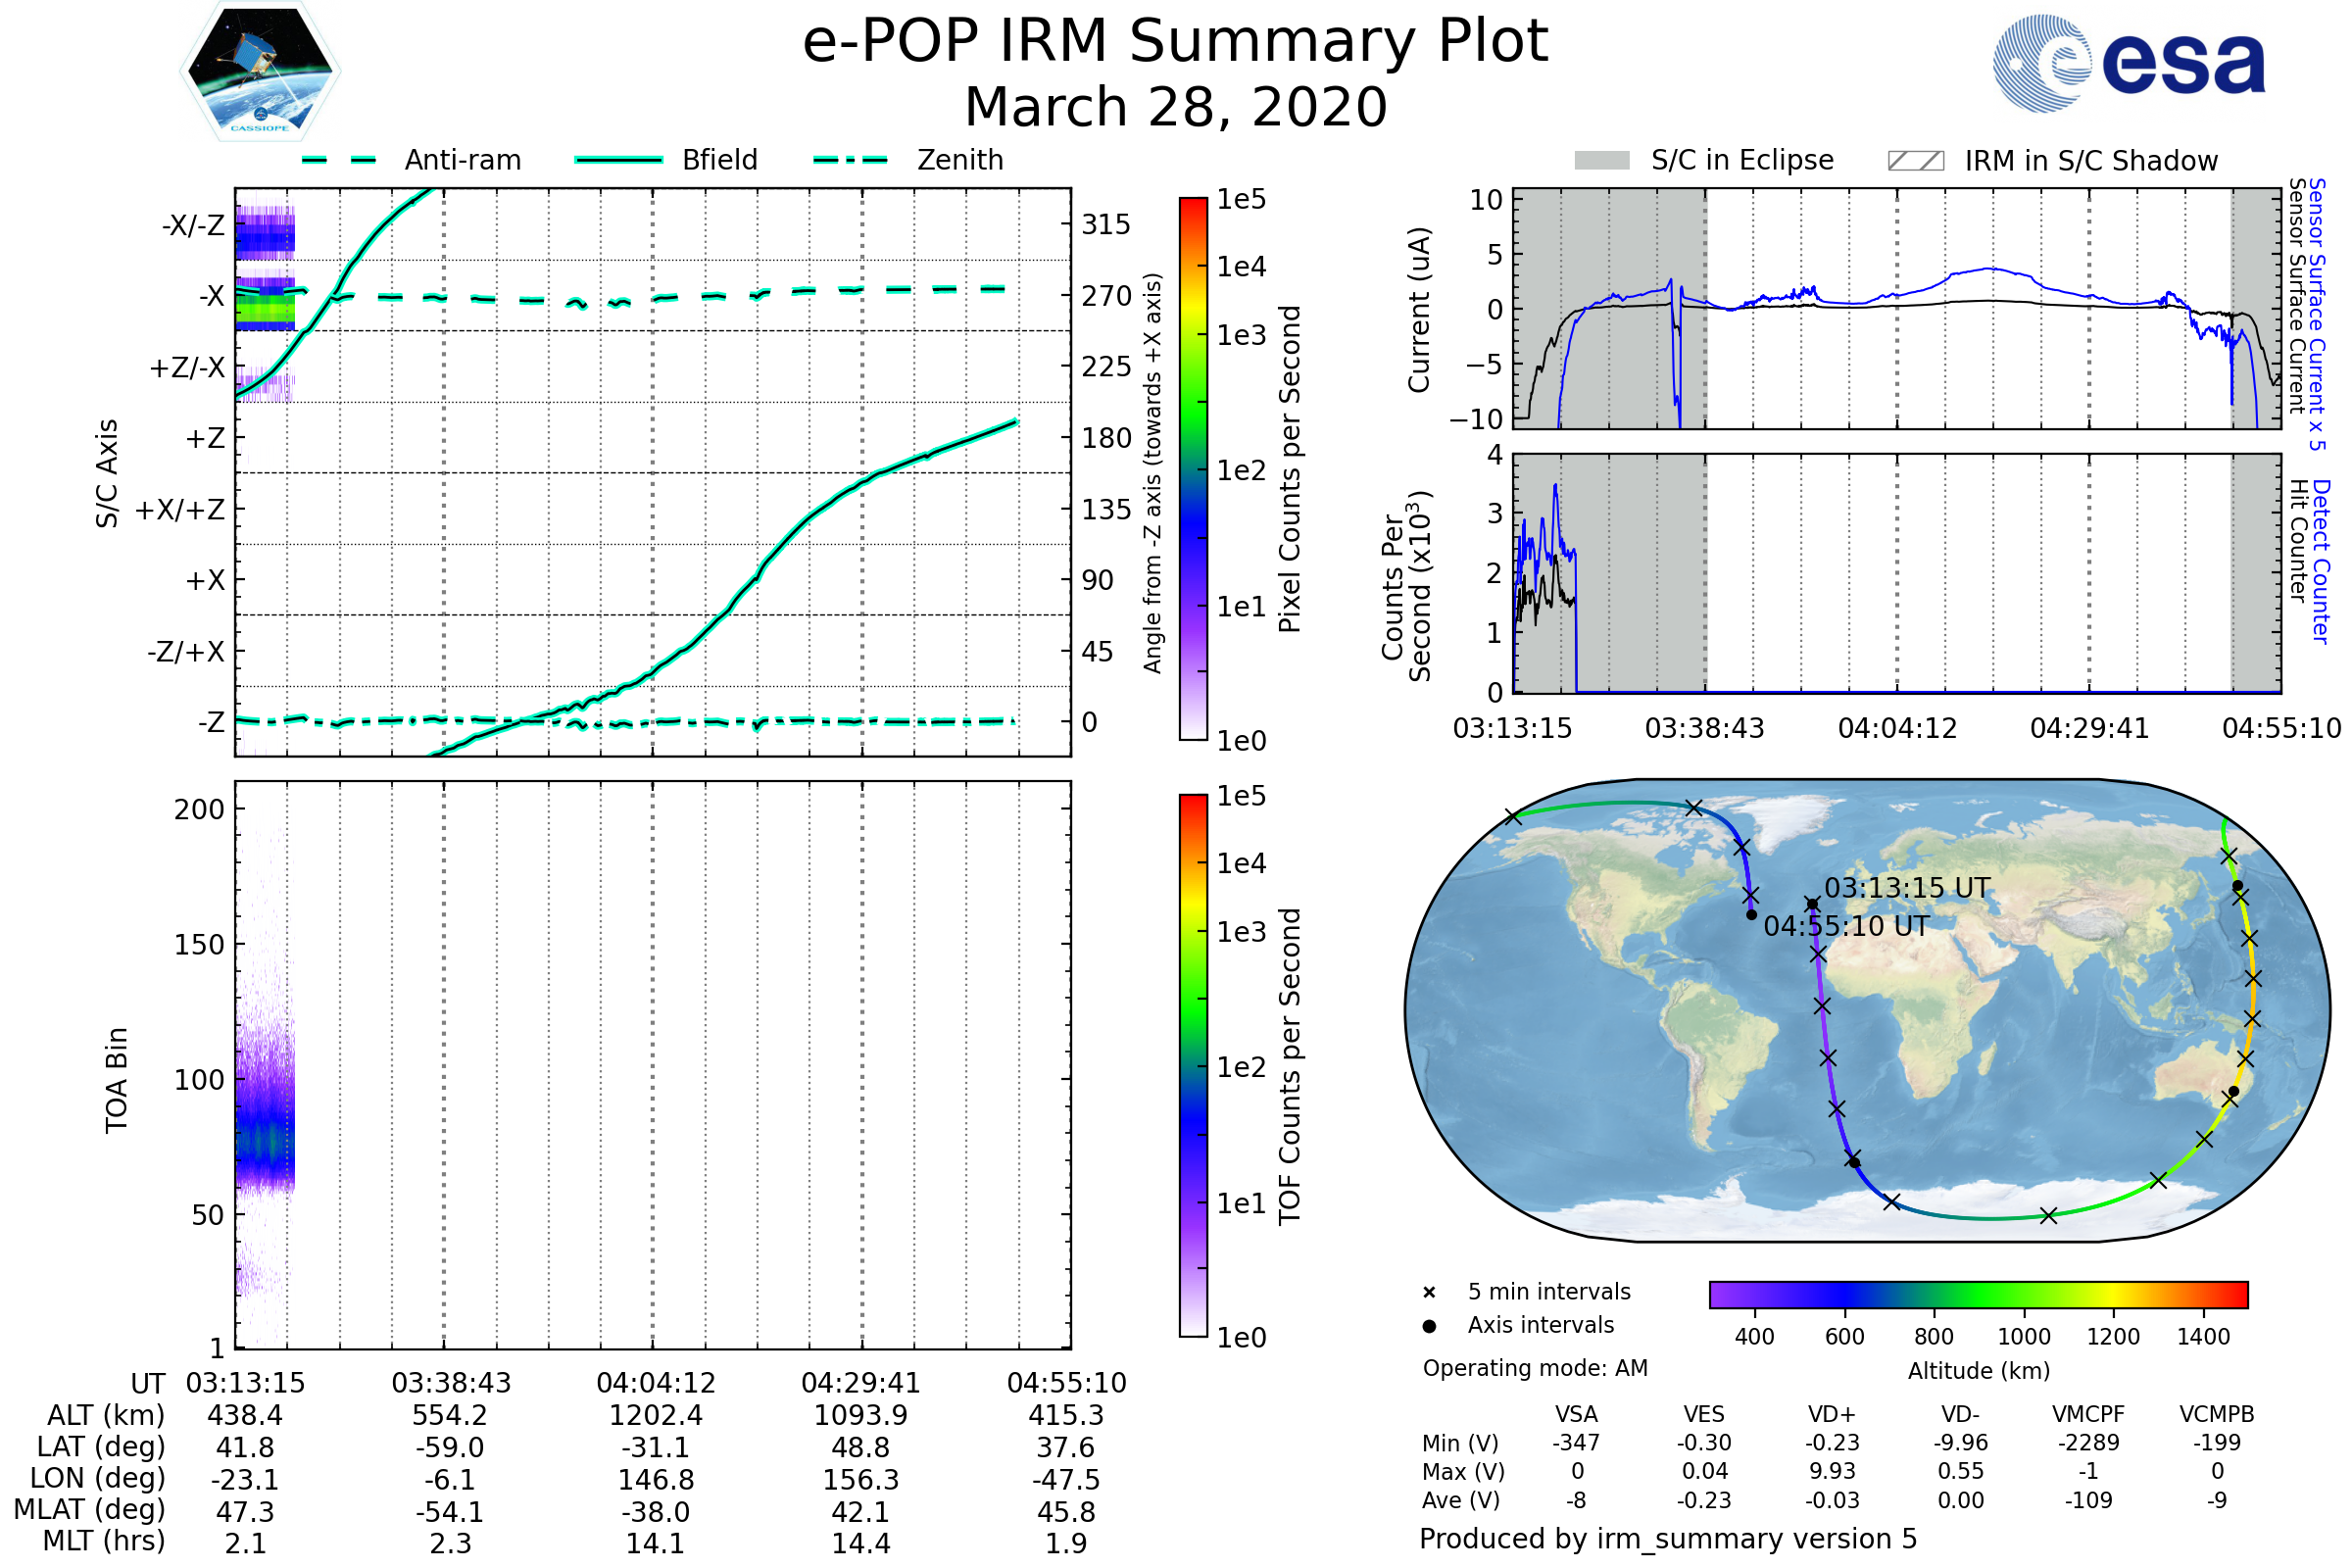The height and width of the screenshot is (1568, 2352).
Task: Click the TOF Counts per Second colorbar
Action: [x=1193, y=1065]
